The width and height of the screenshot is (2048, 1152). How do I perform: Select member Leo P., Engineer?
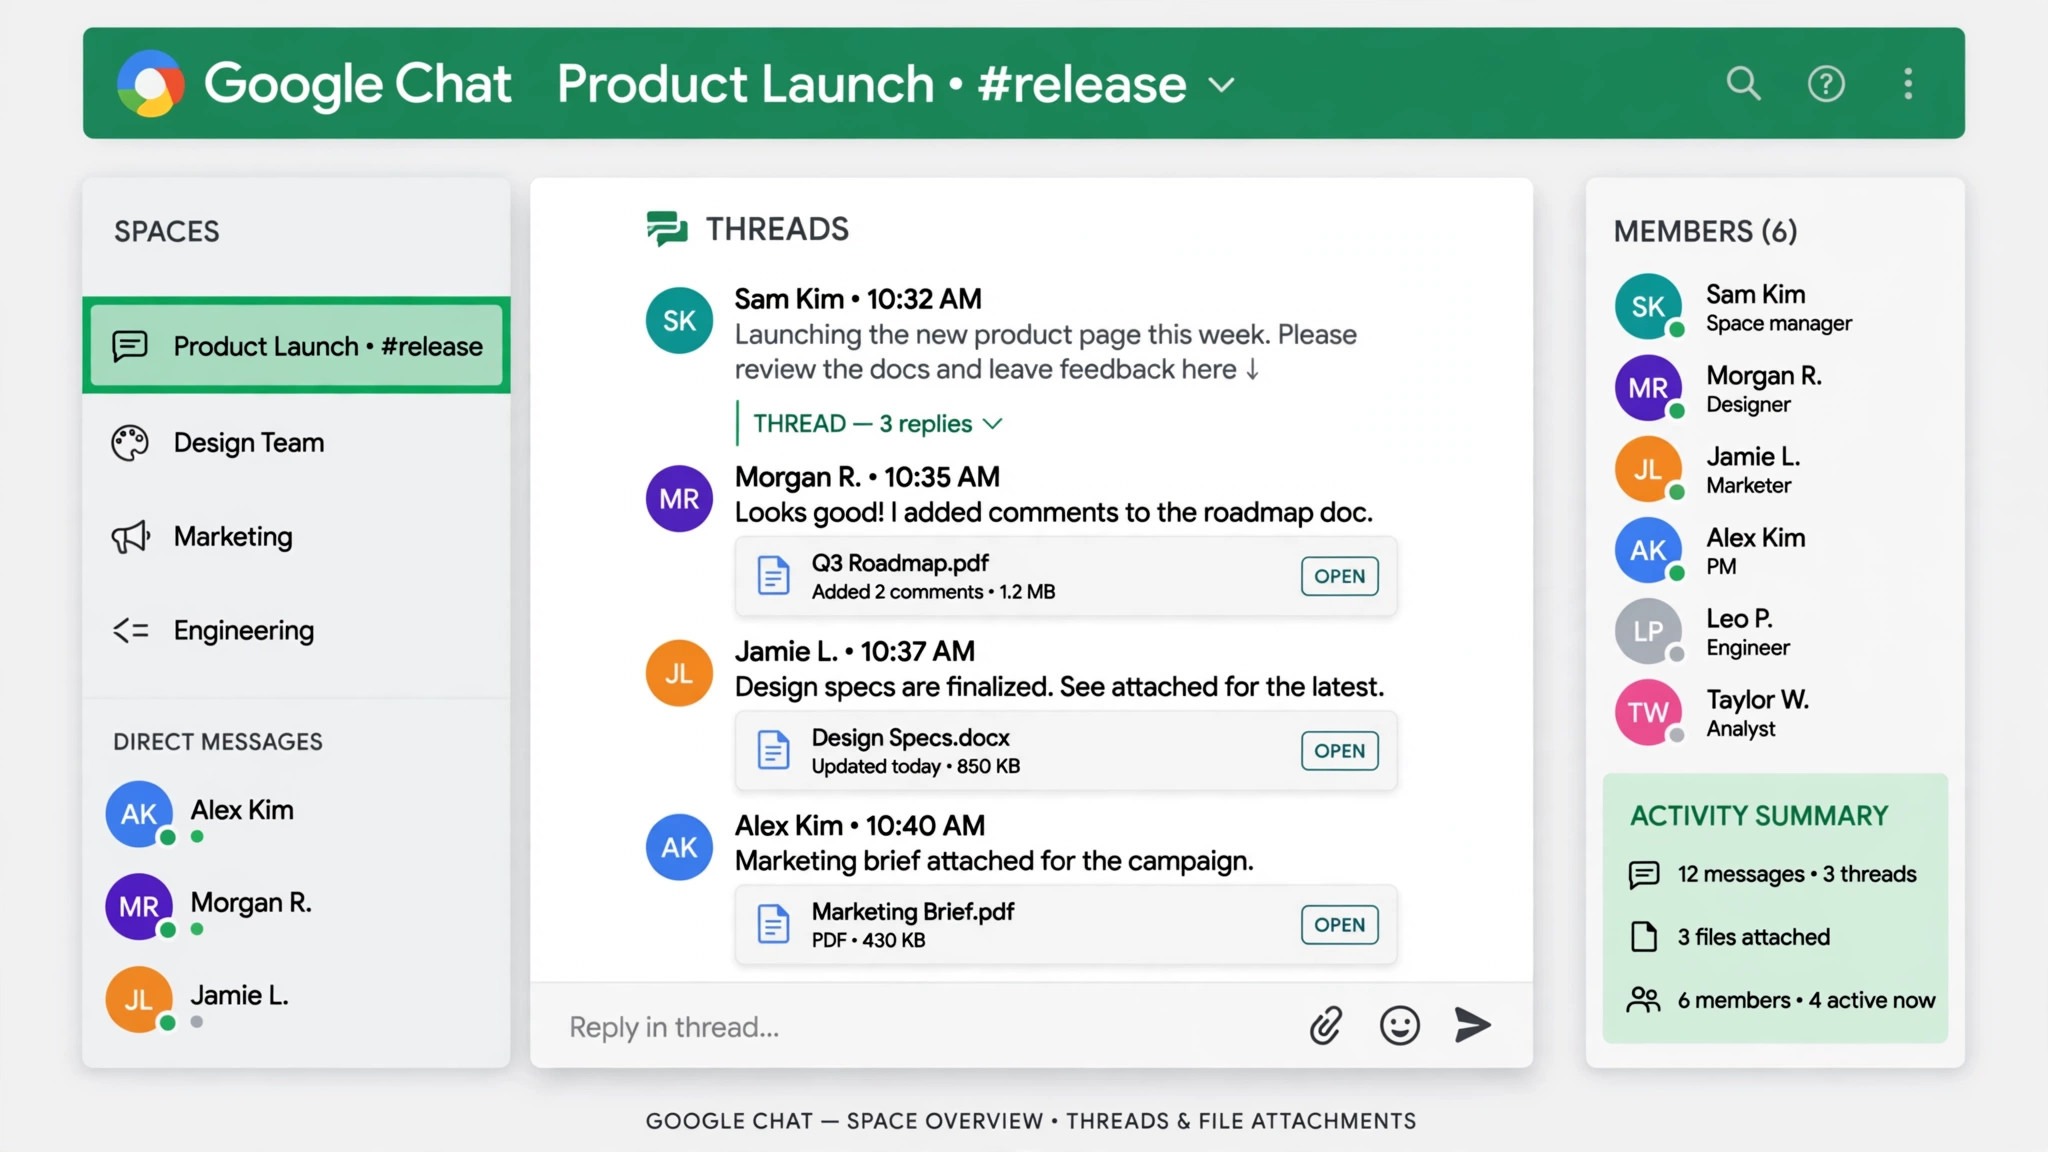tap(1775, 631)
